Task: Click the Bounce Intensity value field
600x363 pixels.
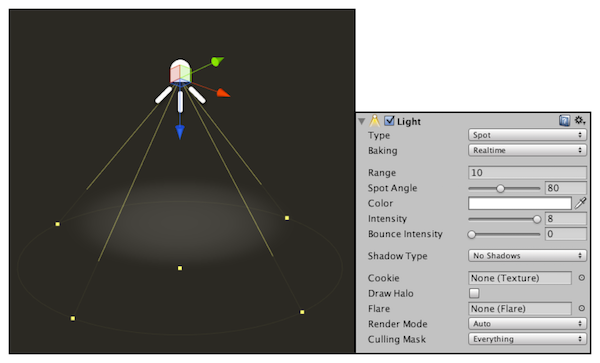Action: pos(566,234)
